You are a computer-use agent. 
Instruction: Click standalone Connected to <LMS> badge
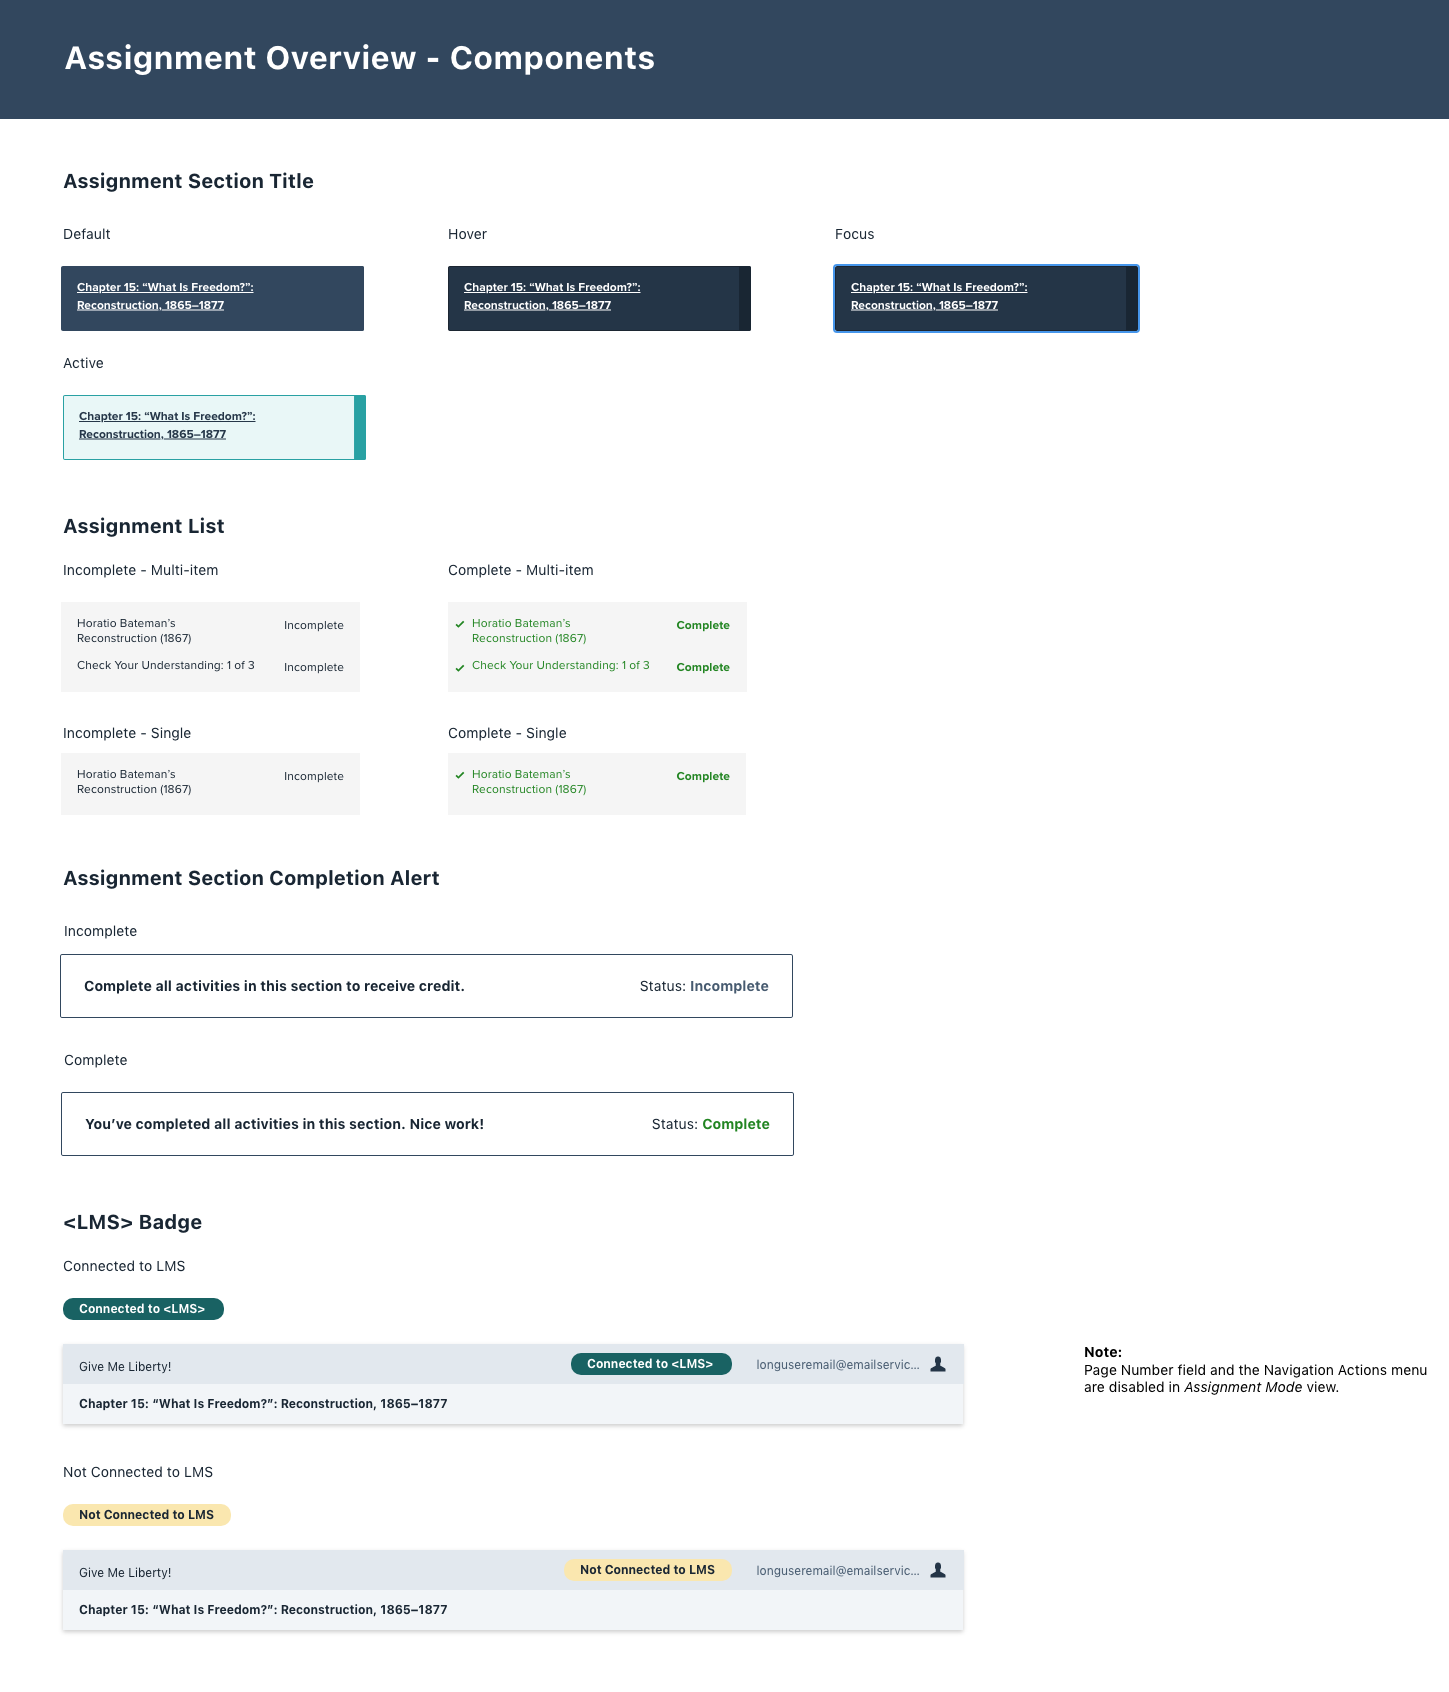[x=143, y=1309]
